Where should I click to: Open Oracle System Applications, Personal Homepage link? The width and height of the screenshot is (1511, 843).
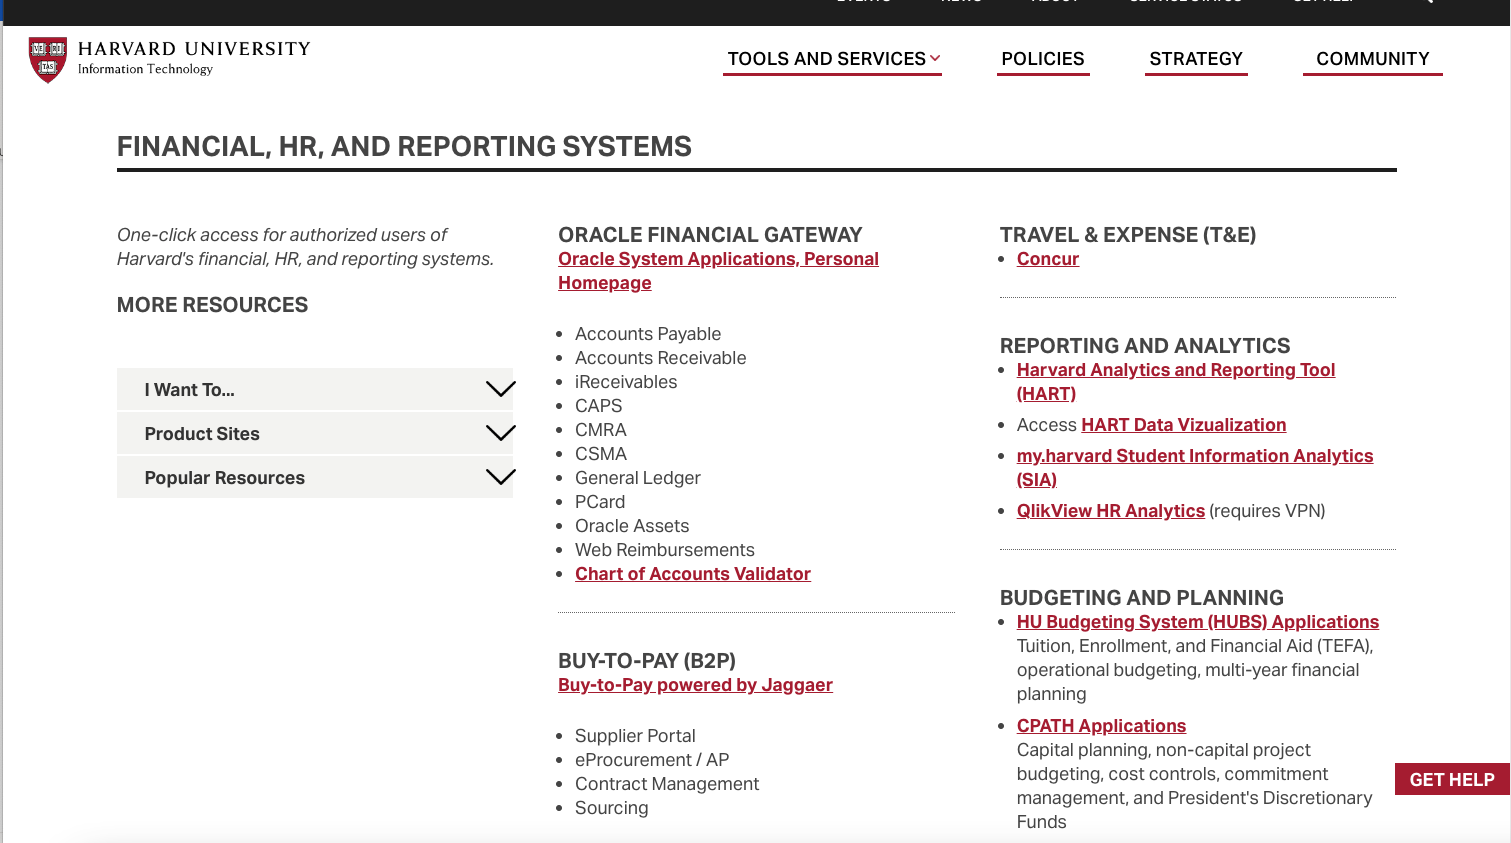pos(718,271)
